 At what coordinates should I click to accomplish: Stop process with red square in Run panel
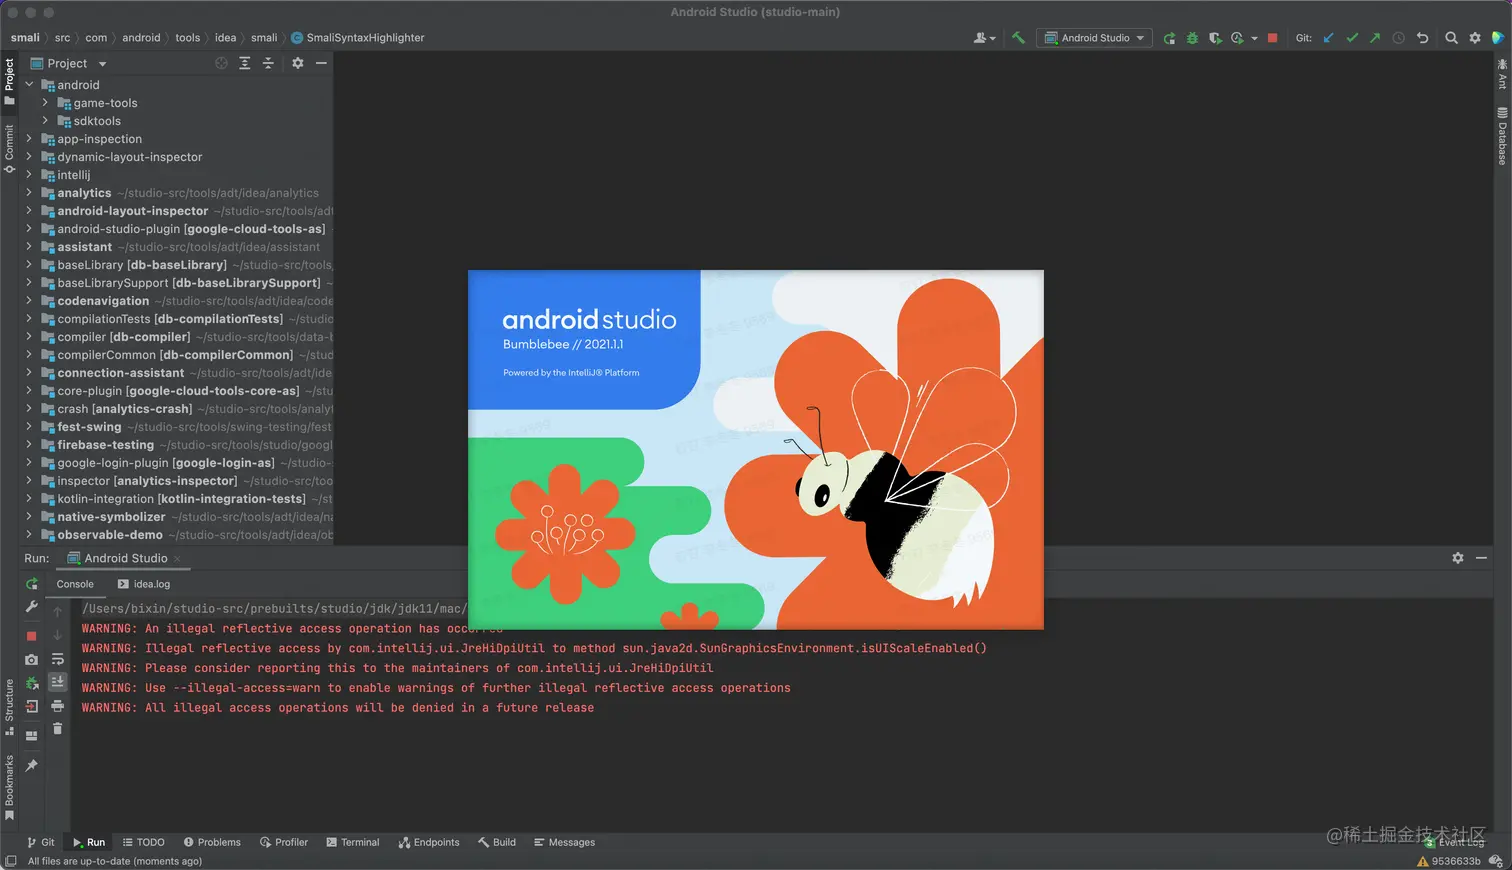point(32,636)
